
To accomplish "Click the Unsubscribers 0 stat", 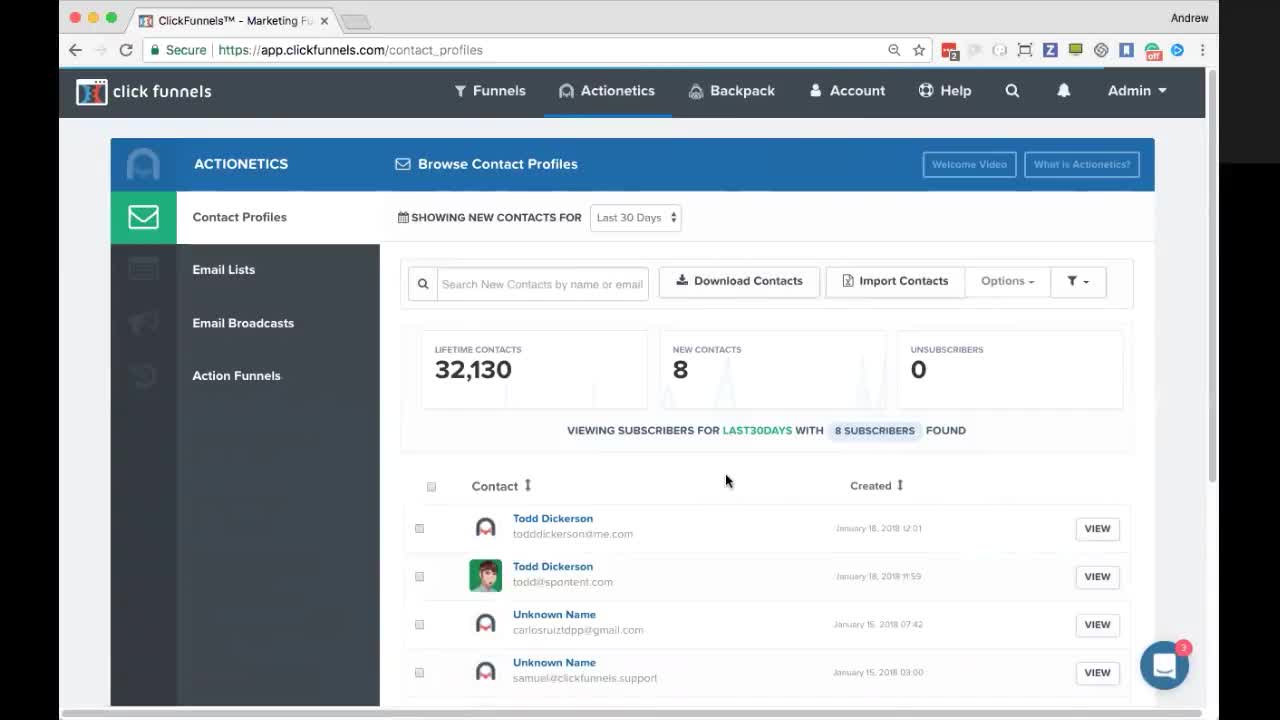I will point(1010,369).
